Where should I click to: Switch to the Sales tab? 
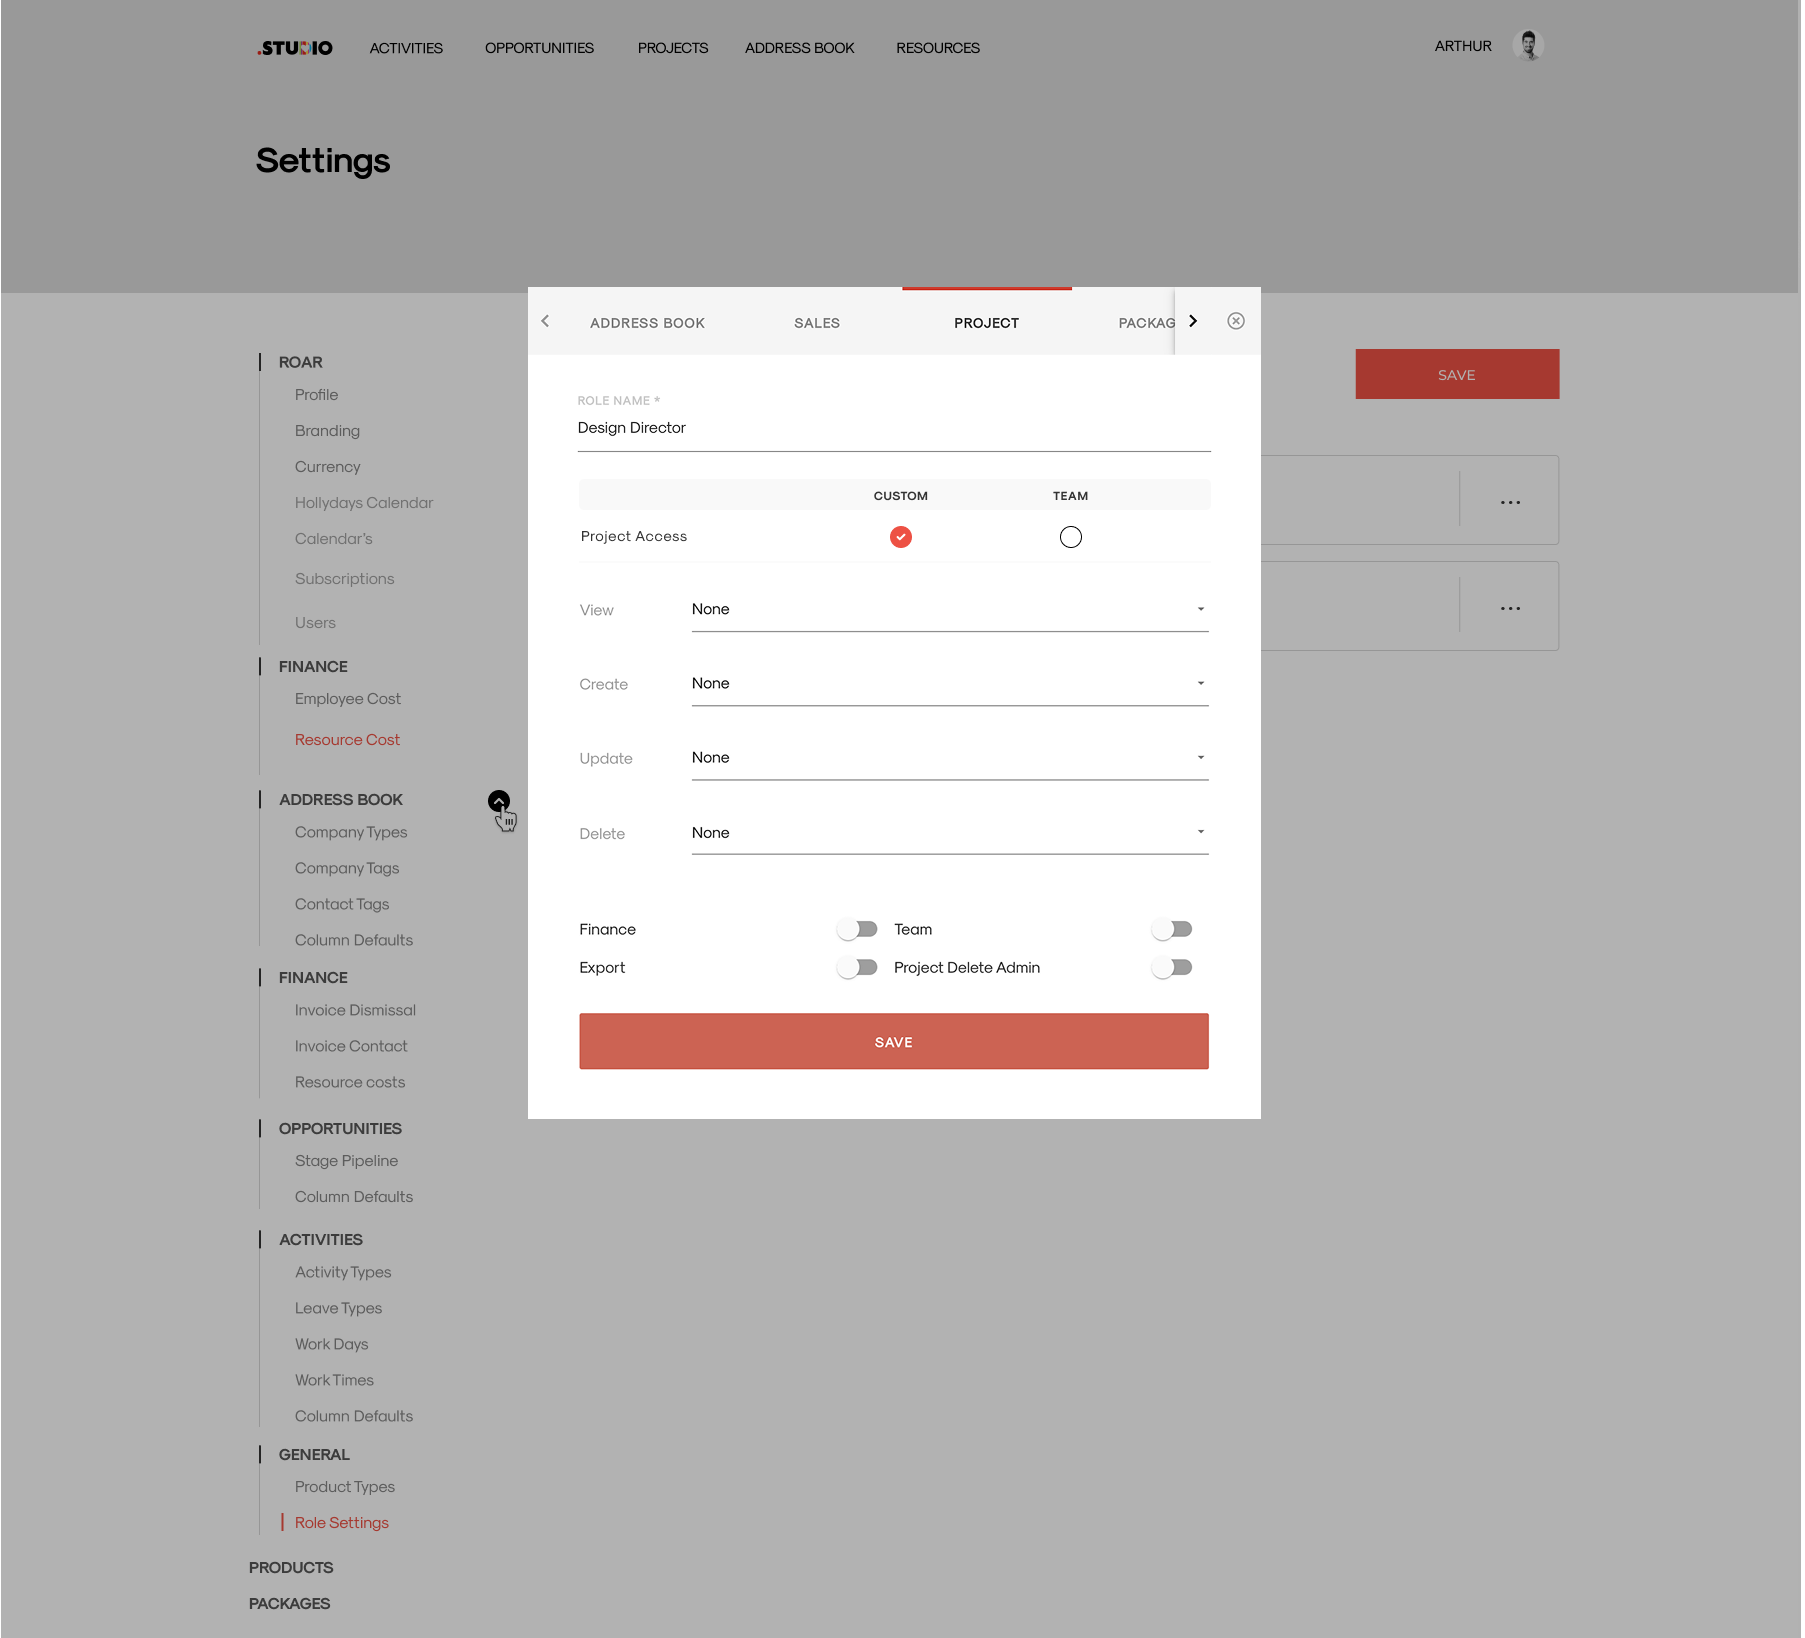(x=817, y=323)
